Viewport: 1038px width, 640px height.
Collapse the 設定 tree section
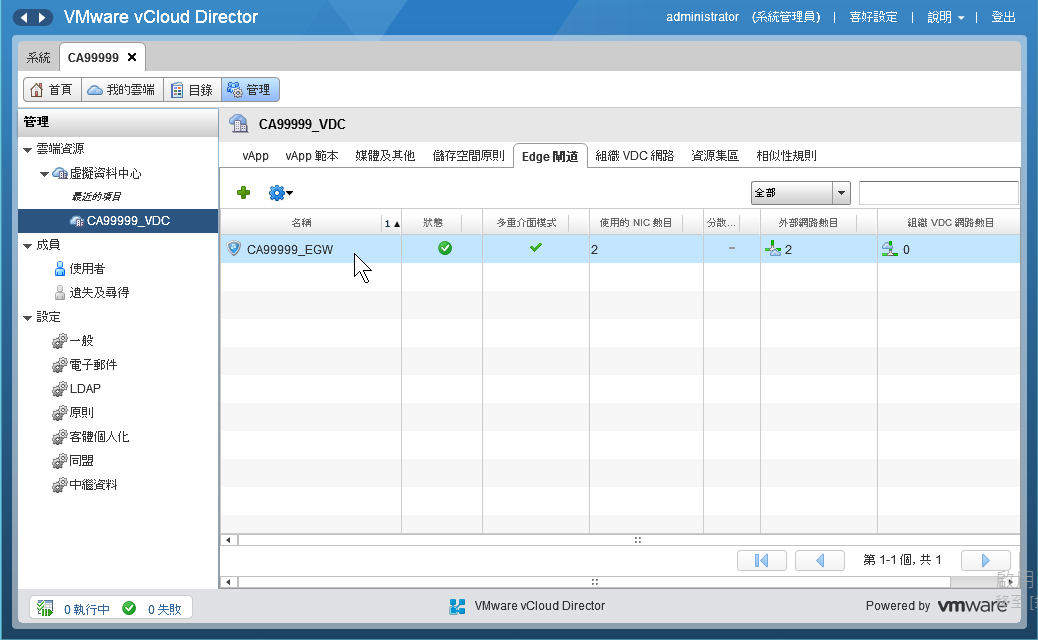click(x=27, y=318)
